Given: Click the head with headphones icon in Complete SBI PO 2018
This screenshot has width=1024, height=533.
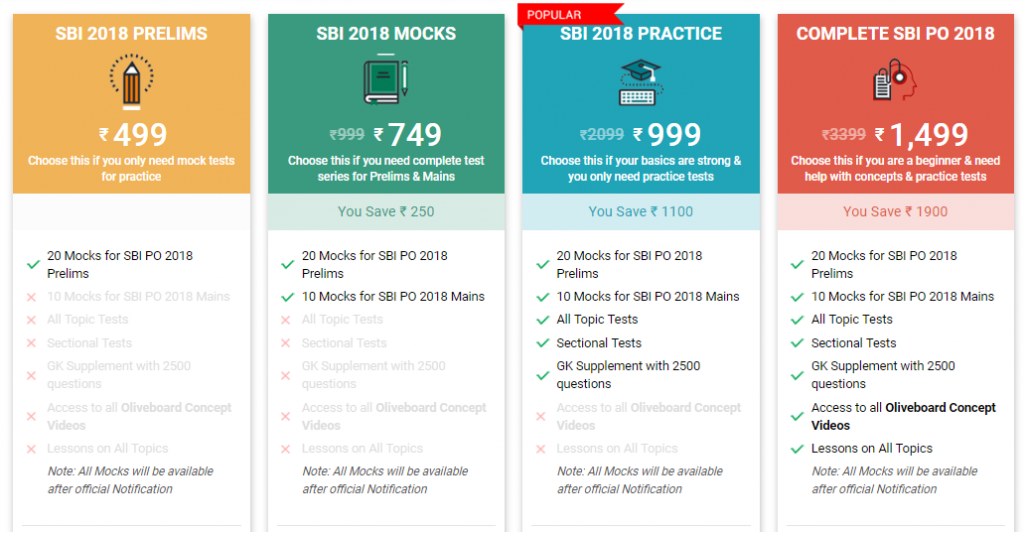Looking at the screenshot, I should (x=895, y=80).
